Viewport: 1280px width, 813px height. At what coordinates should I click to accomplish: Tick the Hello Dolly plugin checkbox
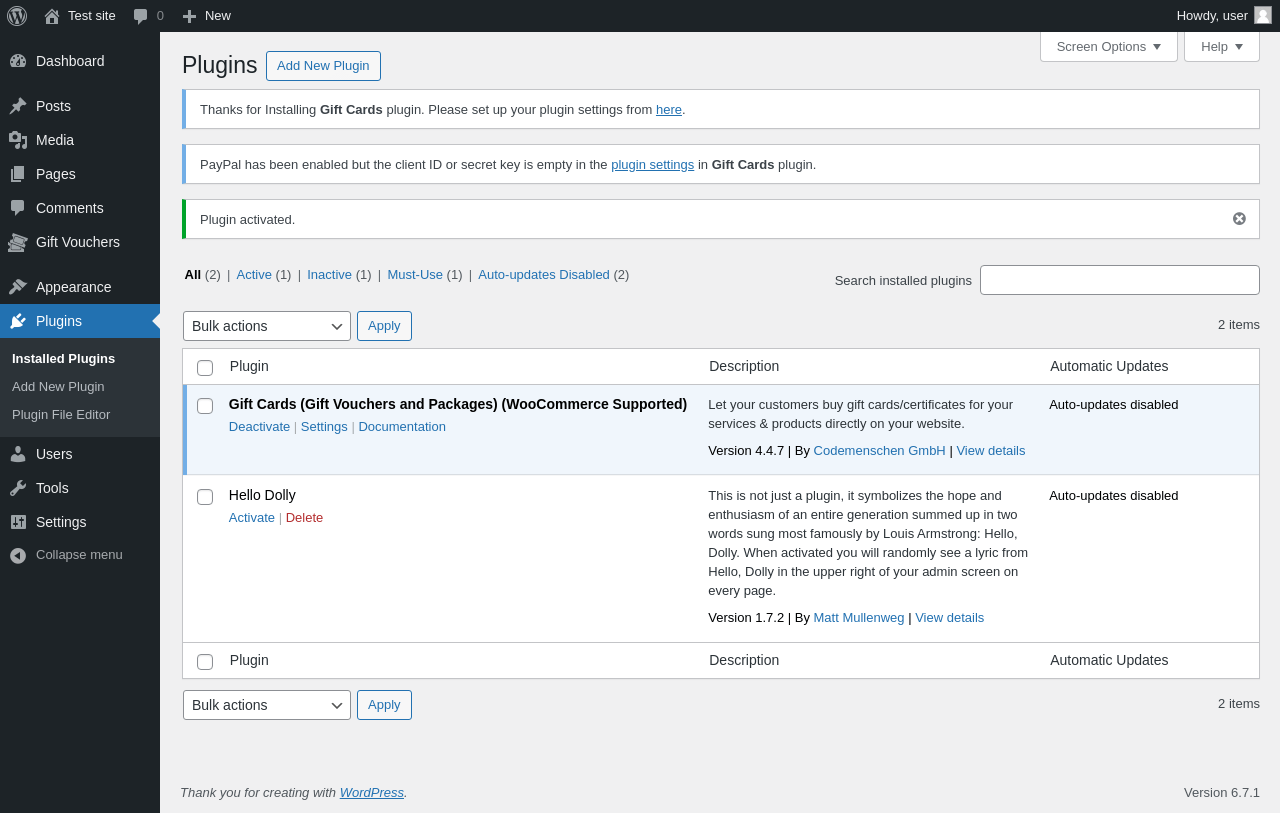pos(205,497)
